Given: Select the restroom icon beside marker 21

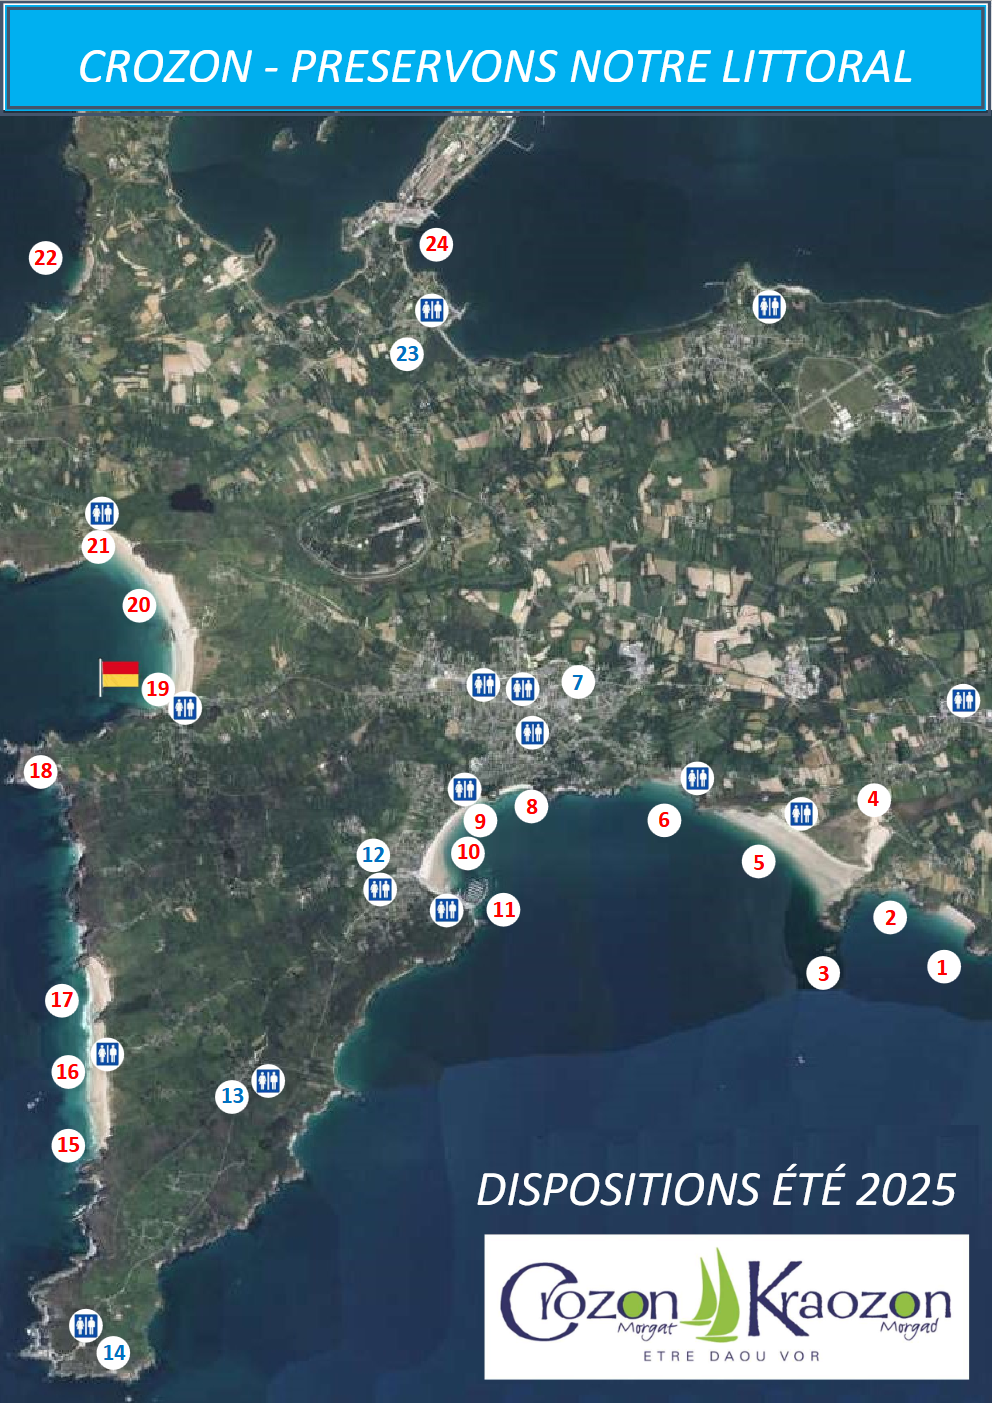Looking at the screenshot, I should click(101, 512).
